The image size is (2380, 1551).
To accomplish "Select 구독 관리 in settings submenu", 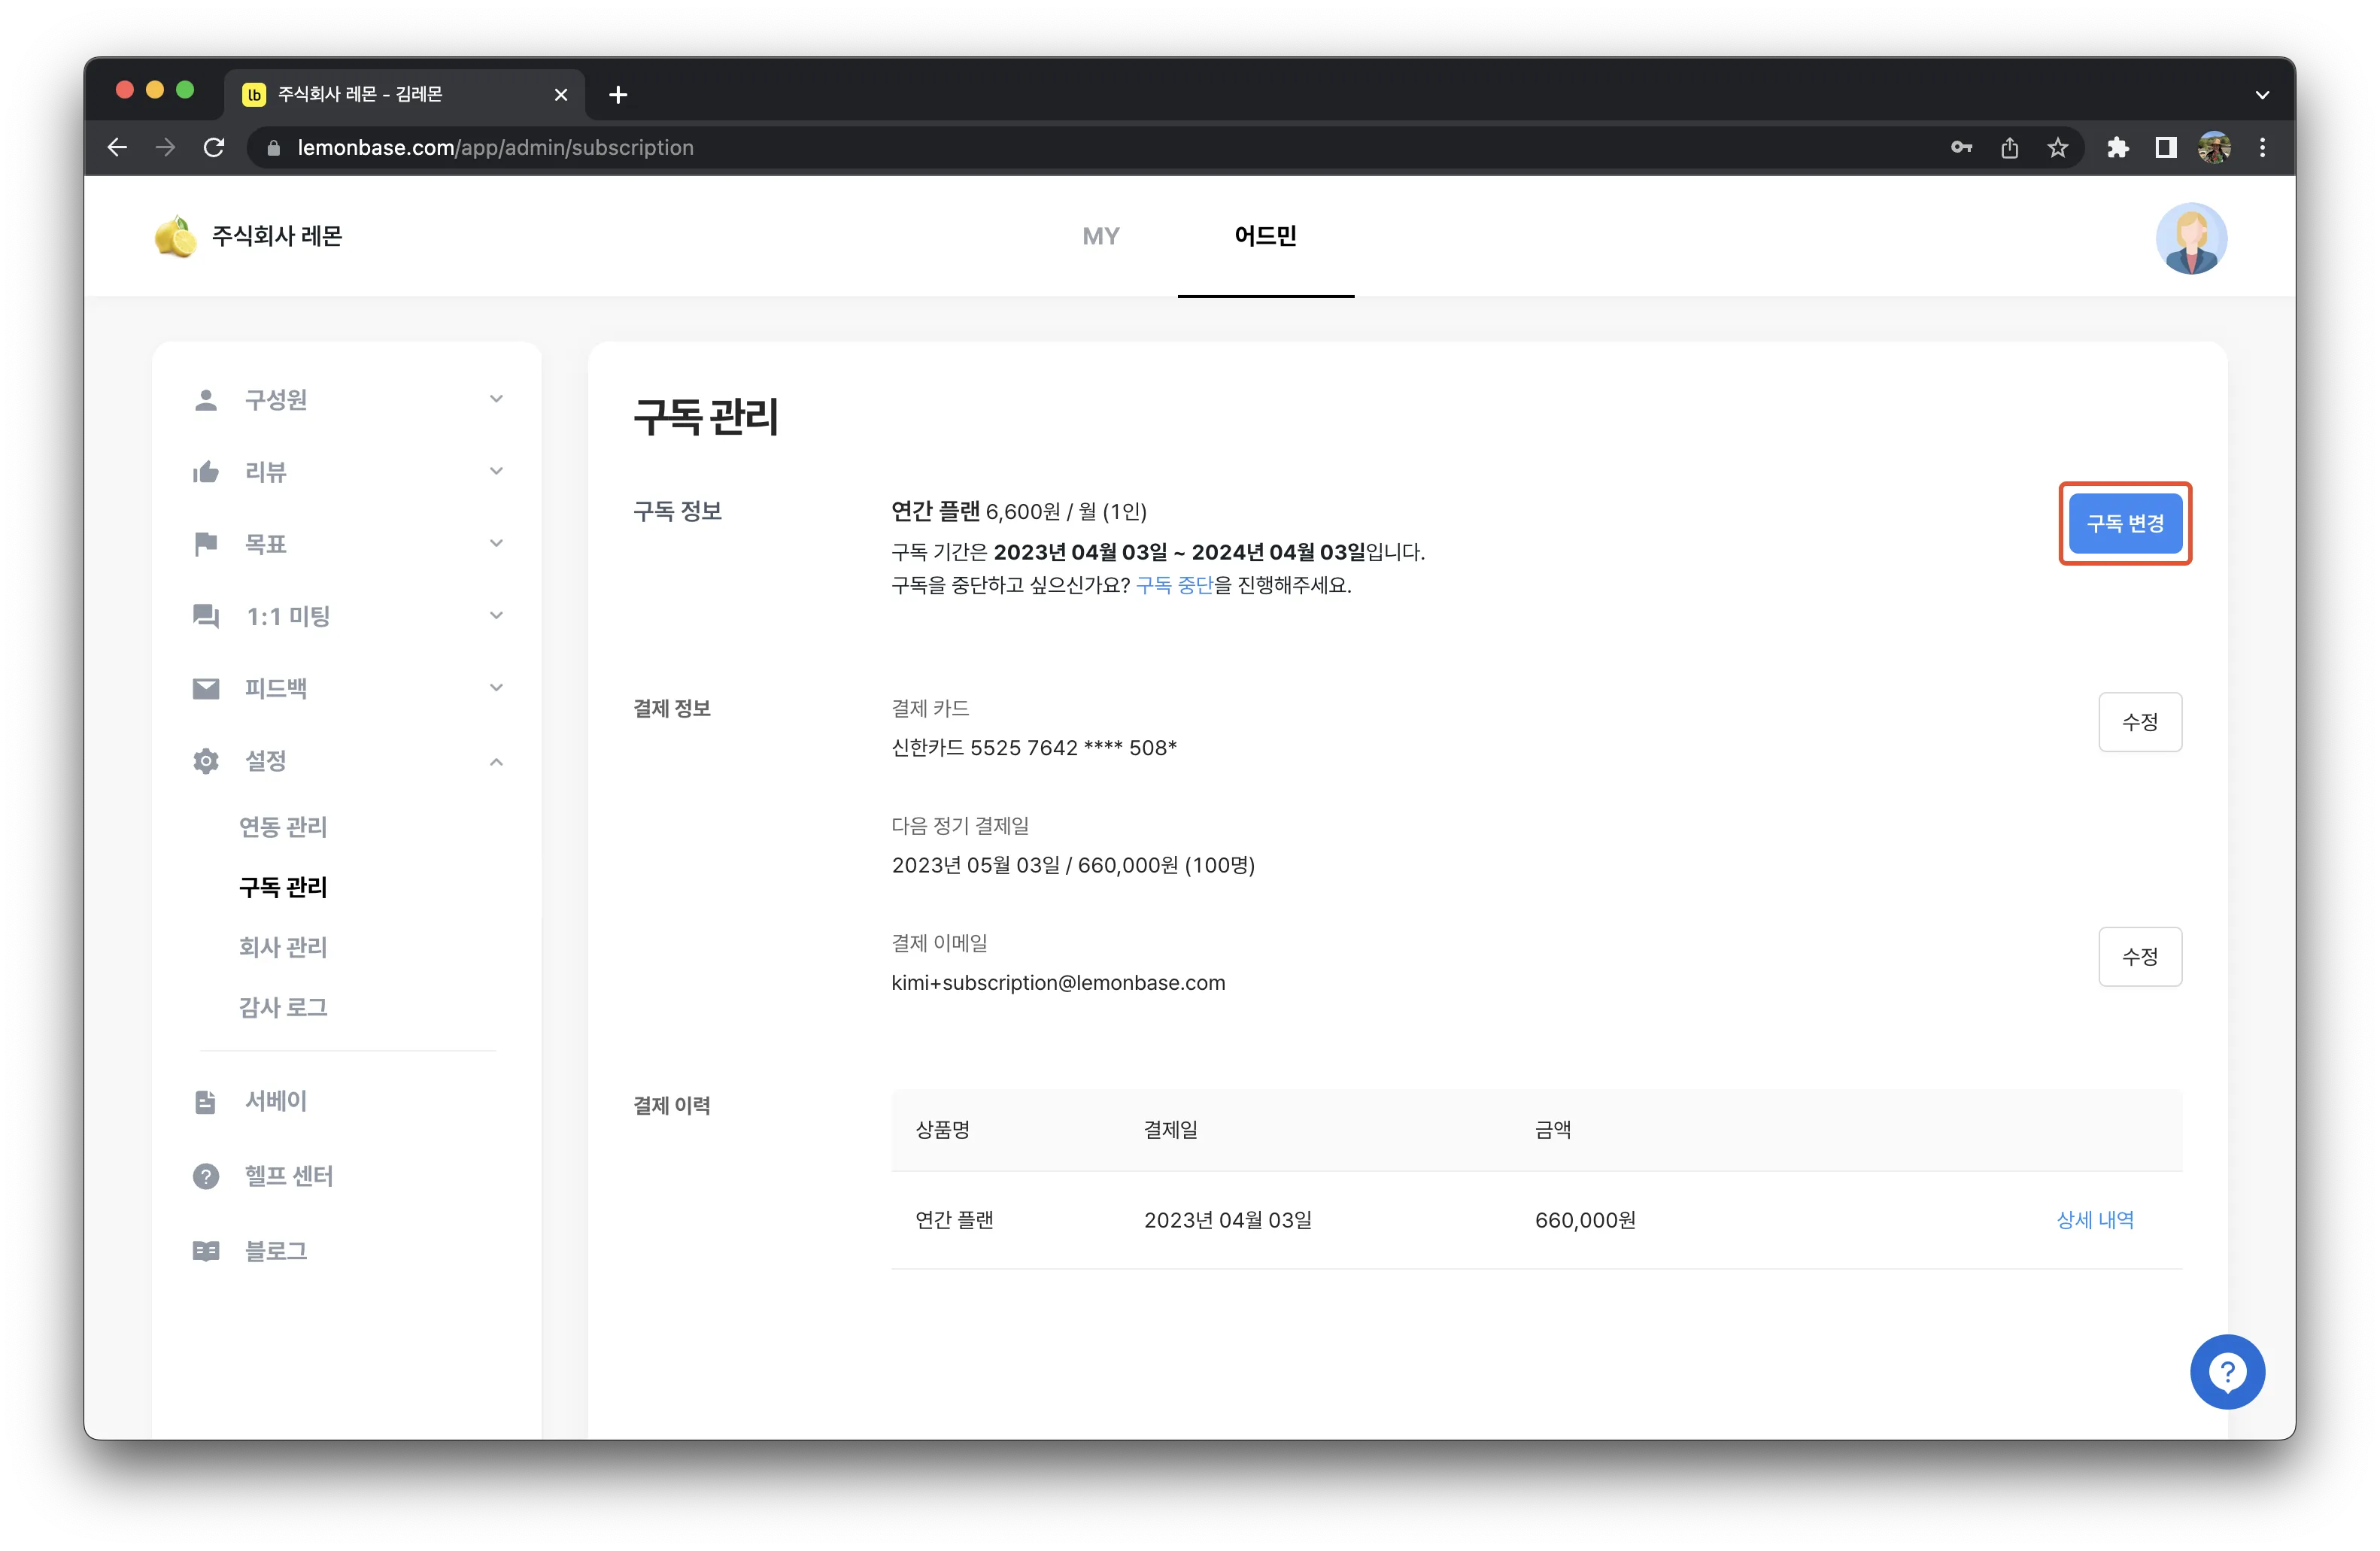I will point(283,887).
